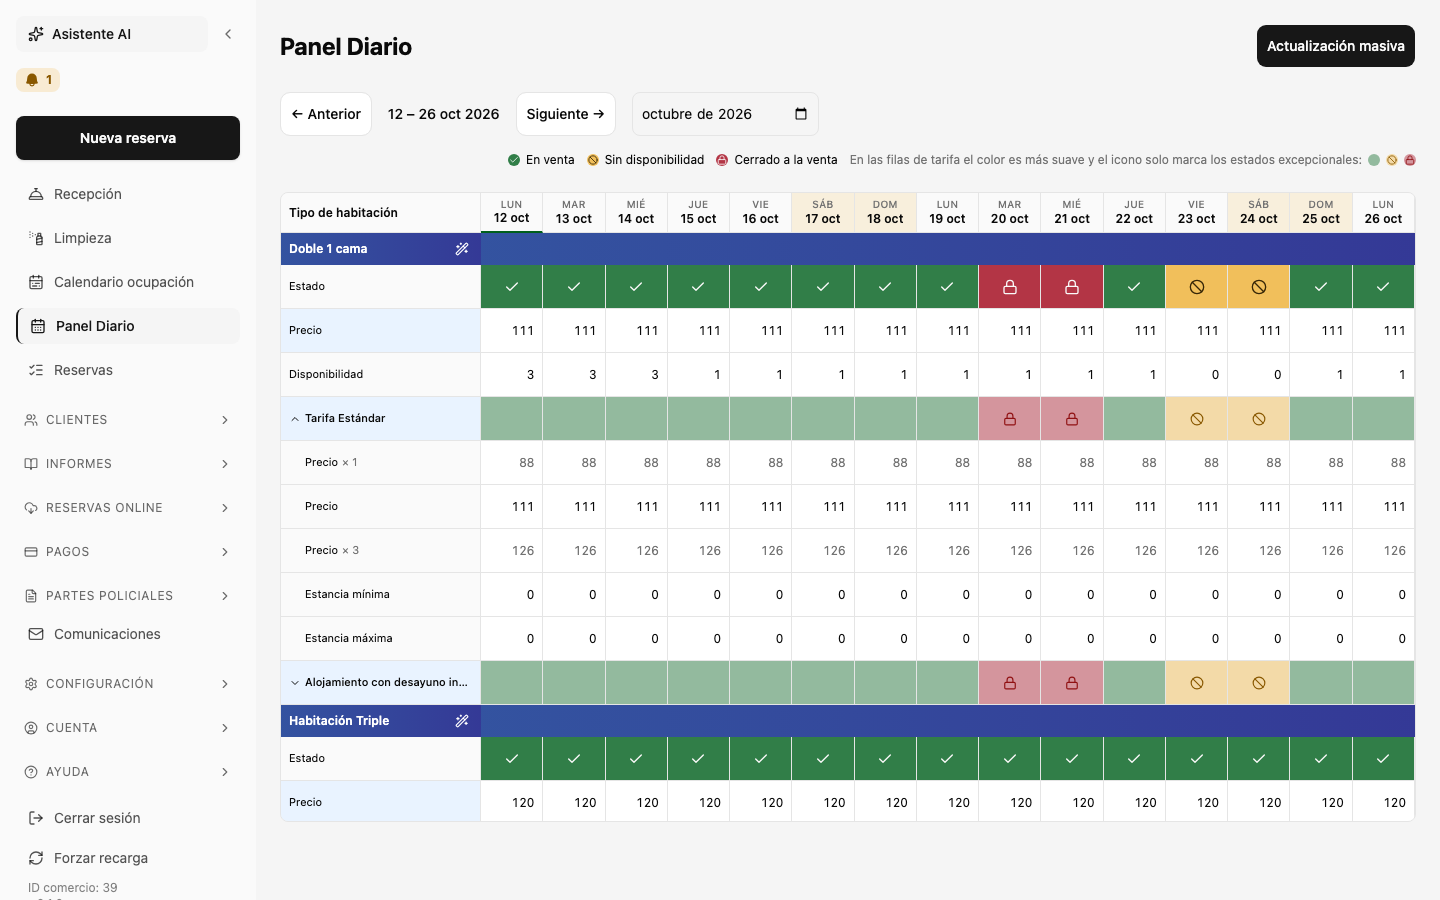This screenshot has width=1440, height=900.
Task: Click the Asistente AI sparkle icon
Action: pyautogui.click(x=36, y=34)
